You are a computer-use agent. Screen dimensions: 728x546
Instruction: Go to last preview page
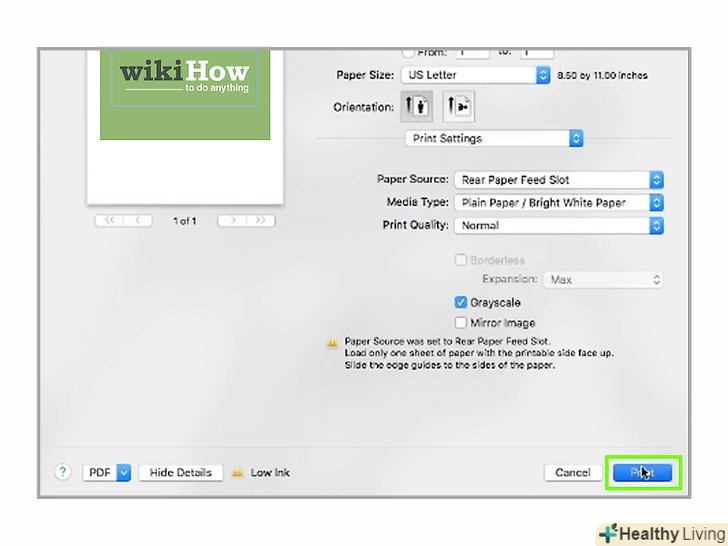click(260, 221)
